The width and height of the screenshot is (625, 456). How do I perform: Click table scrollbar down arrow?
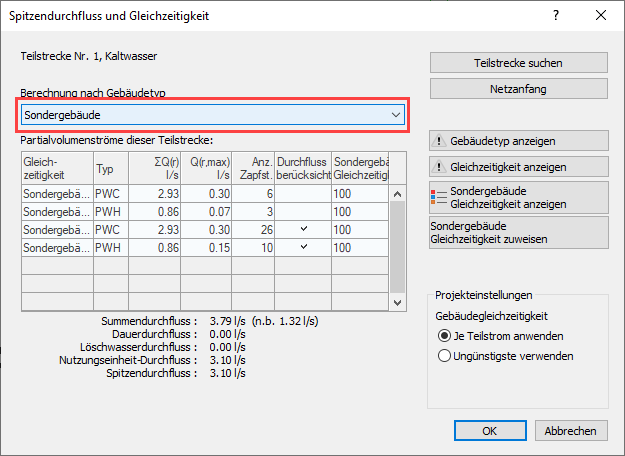(397, 302)
